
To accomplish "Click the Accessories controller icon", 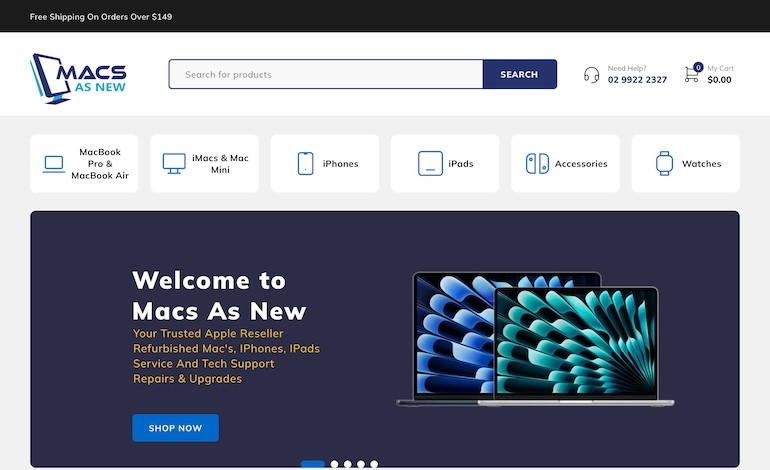I will pos(537,164).
